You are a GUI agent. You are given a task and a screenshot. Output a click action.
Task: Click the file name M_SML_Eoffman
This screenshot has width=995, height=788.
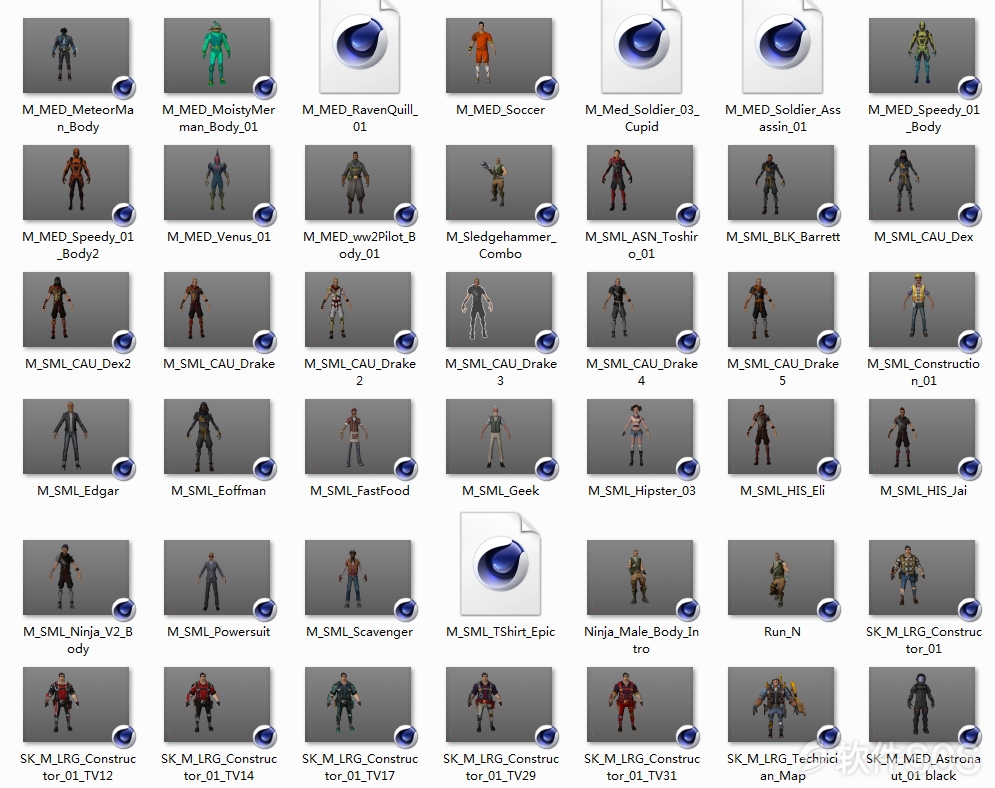(219, 490)
